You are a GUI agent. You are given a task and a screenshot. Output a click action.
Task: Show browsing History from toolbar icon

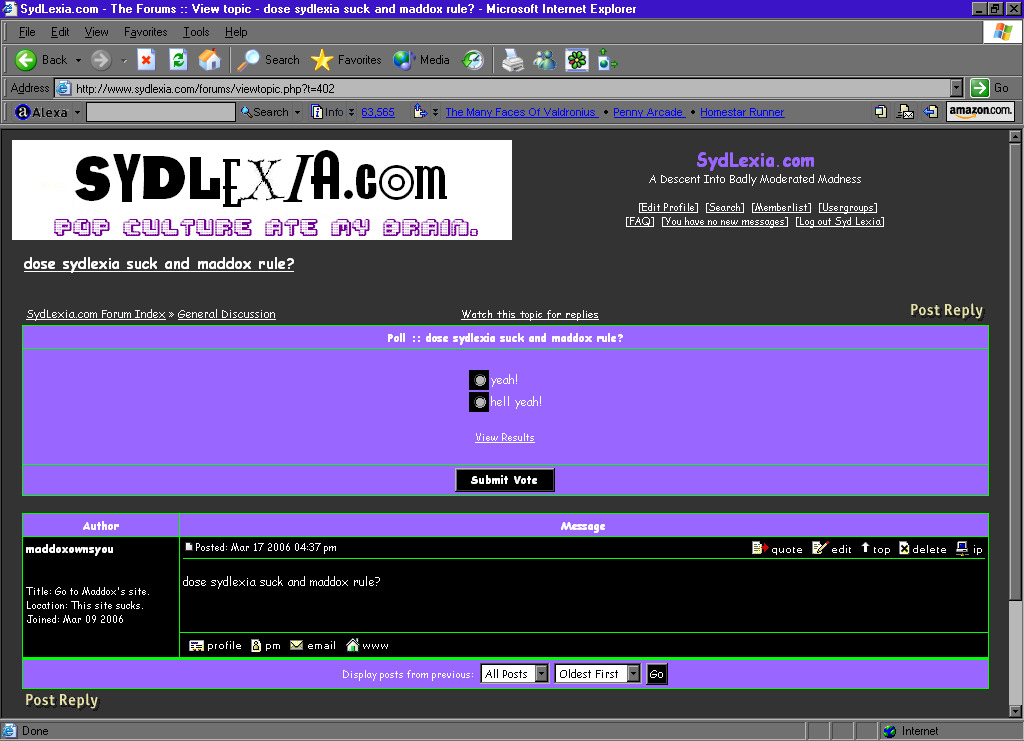tap(473, 60)
